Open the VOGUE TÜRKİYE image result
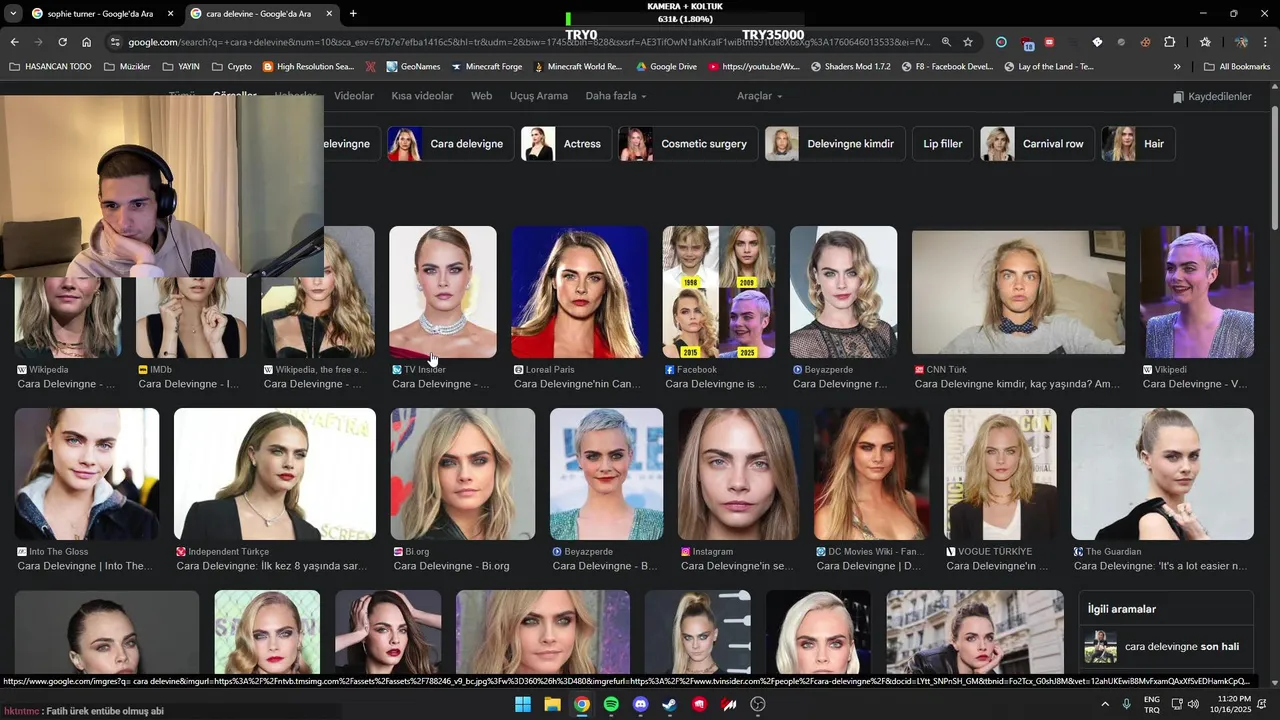 coord(1000,474)
